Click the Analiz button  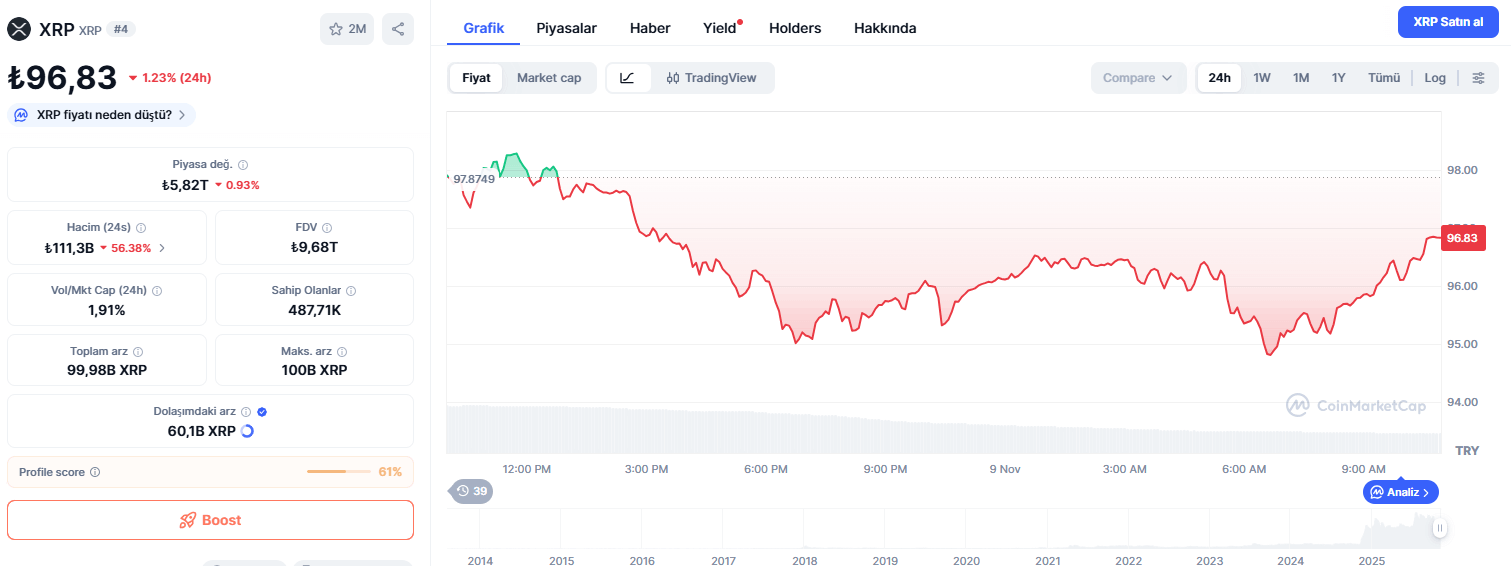1401,492
